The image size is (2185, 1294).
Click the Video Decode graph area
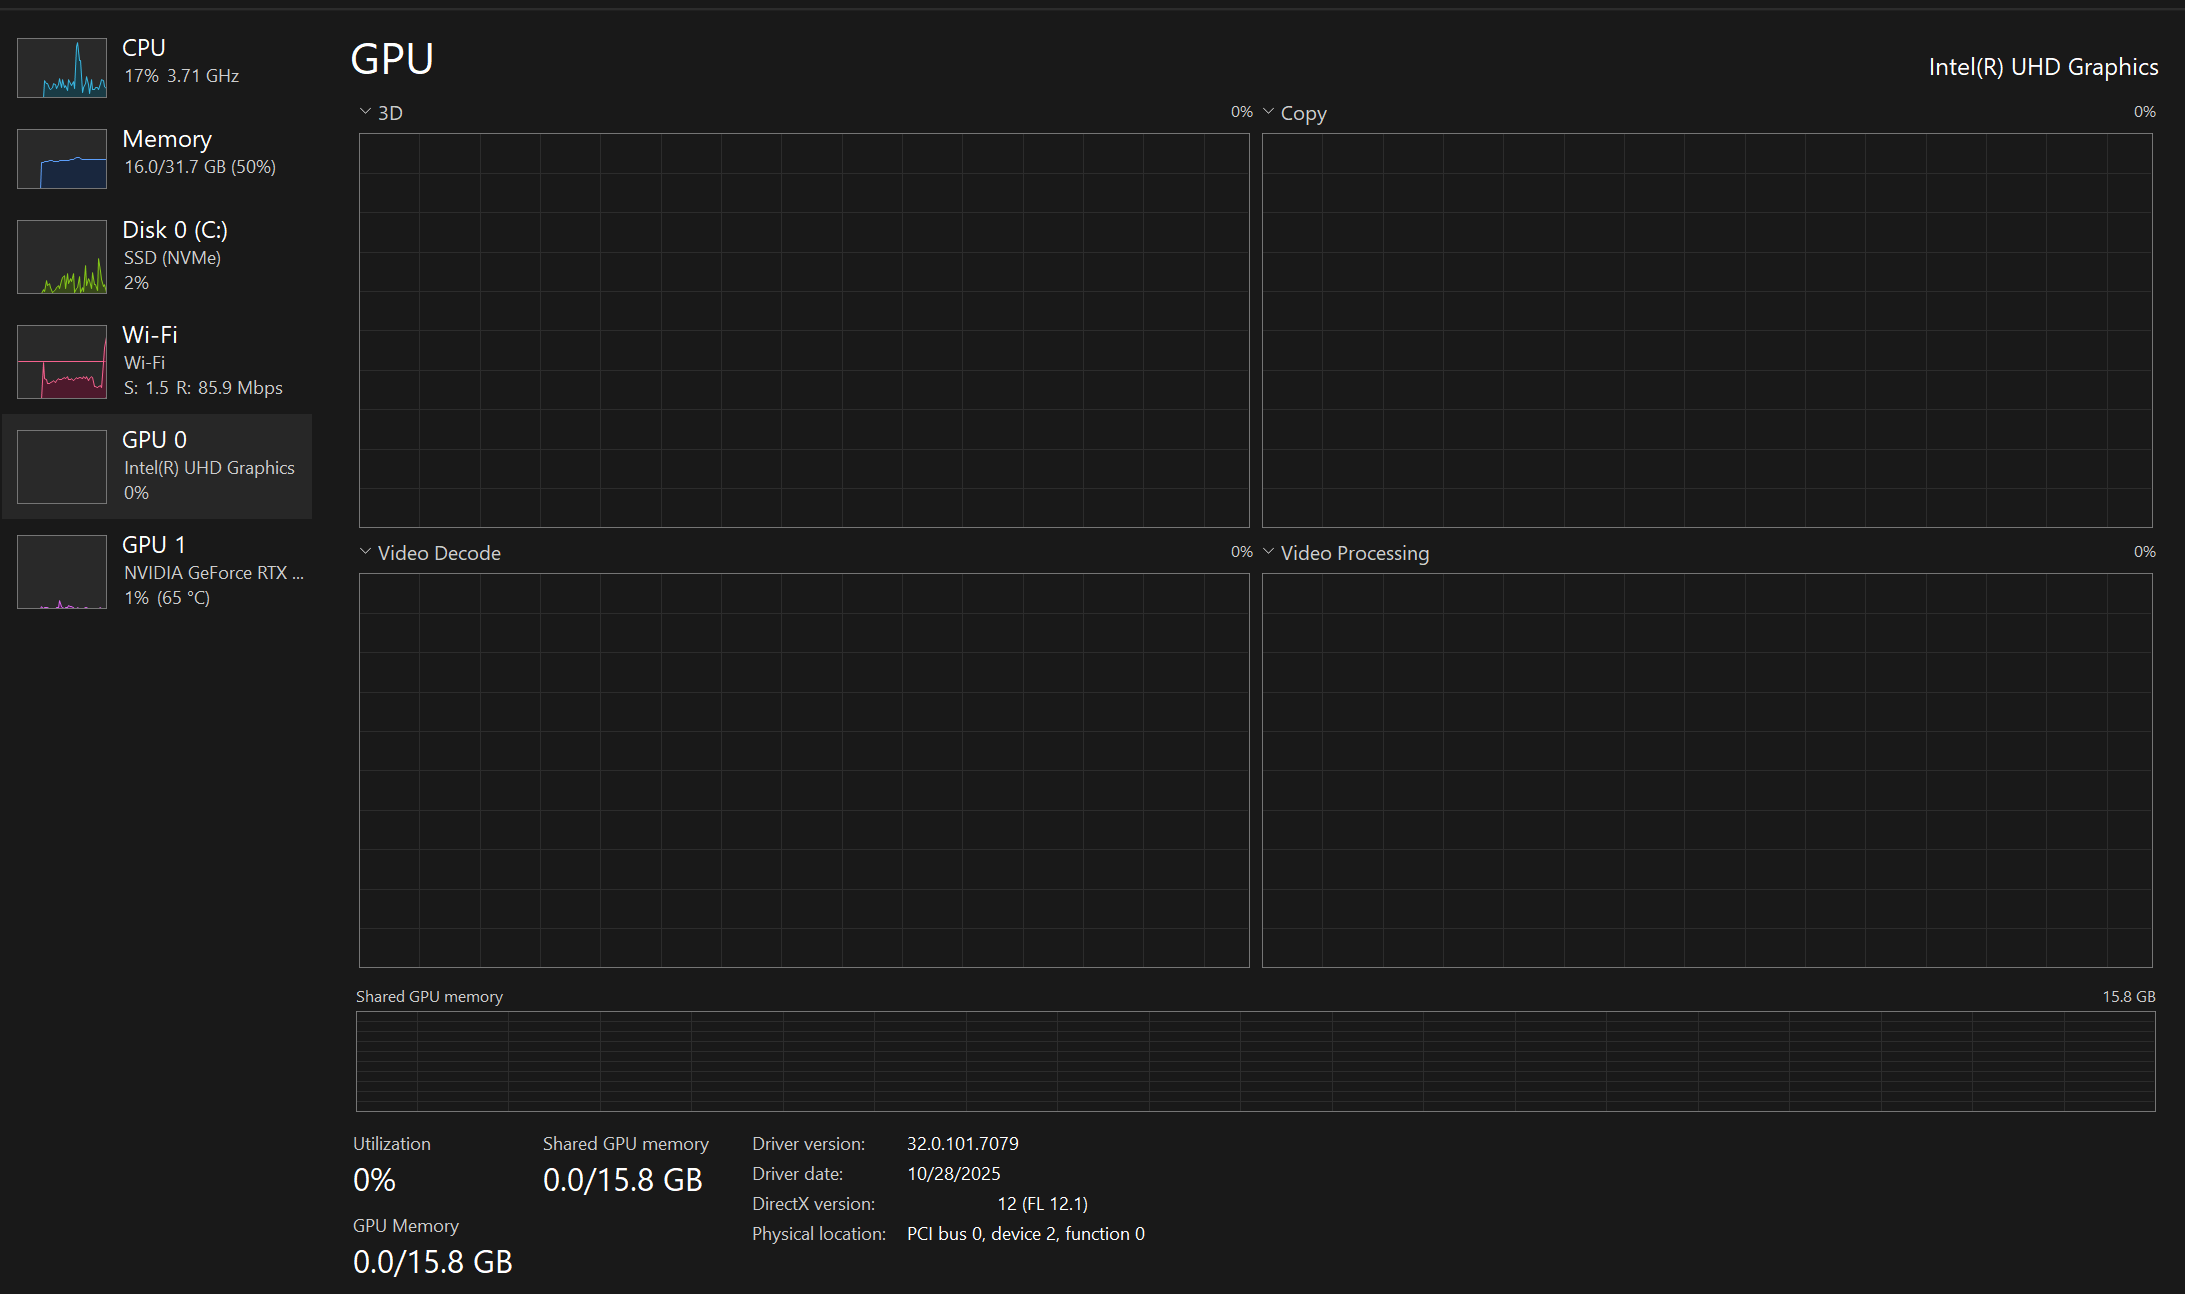[804, 770]
